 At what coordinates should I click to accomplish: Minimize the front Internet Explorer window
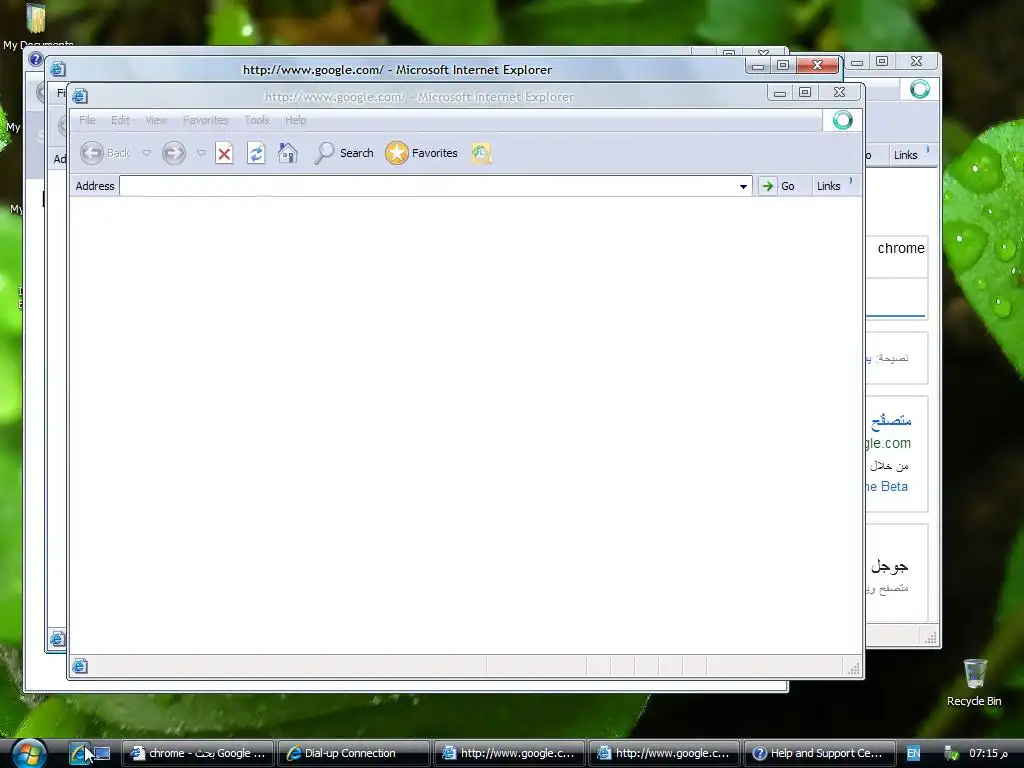[780, 93]
